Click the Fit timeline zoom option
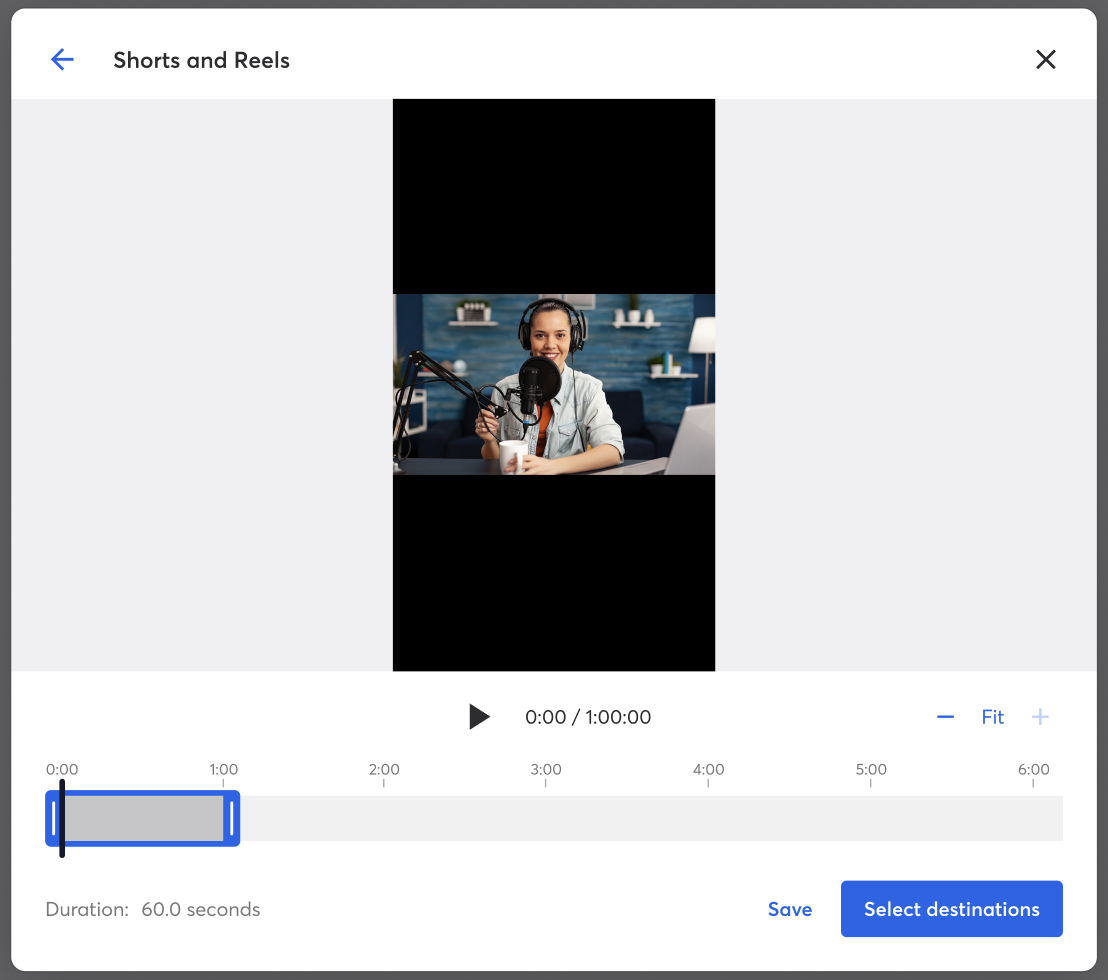 coord(992,717)
